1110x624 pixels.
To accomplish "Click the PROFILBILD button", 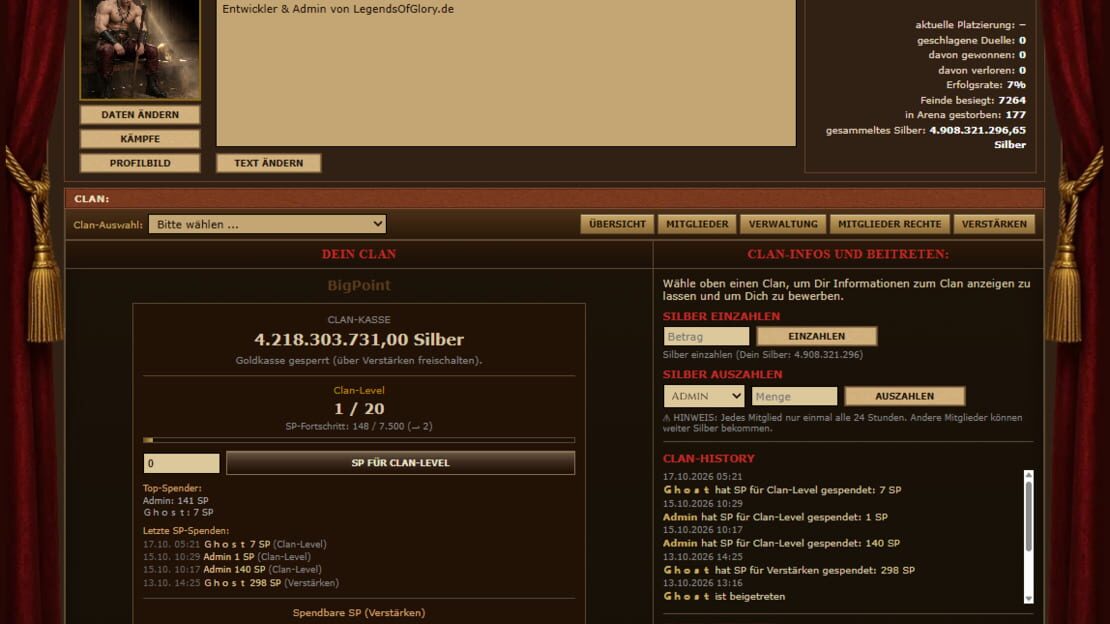I will [140, 163].
